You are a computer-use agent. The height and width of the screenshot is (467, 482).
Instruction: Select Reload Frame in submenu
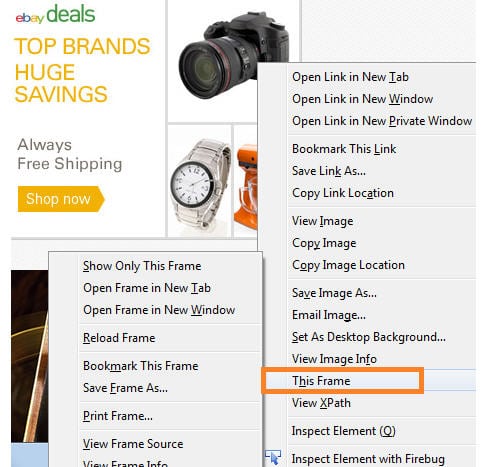119,338
